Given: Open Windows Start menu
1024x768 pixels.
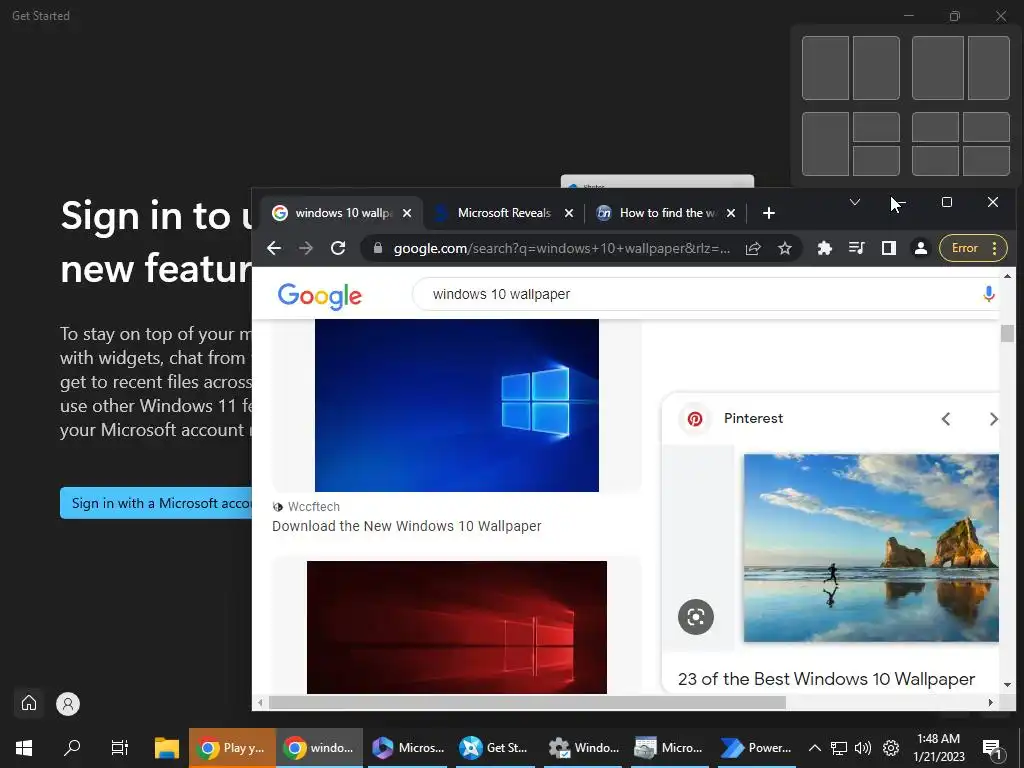Looking at the screenshot, I should (24, 748).
